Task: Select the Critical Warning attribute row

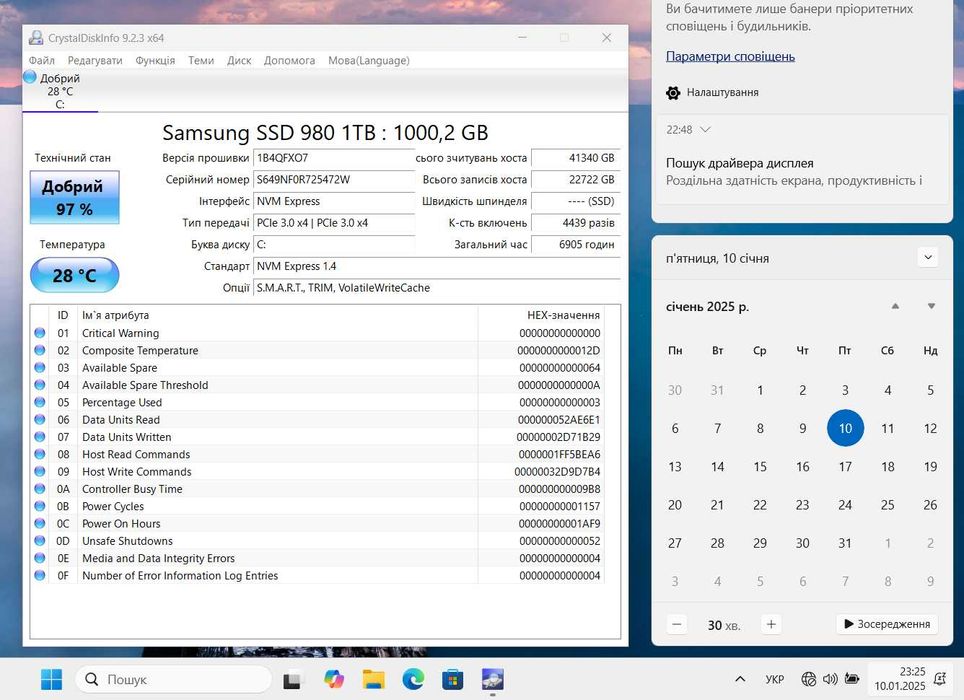Action: pos(317,333)
